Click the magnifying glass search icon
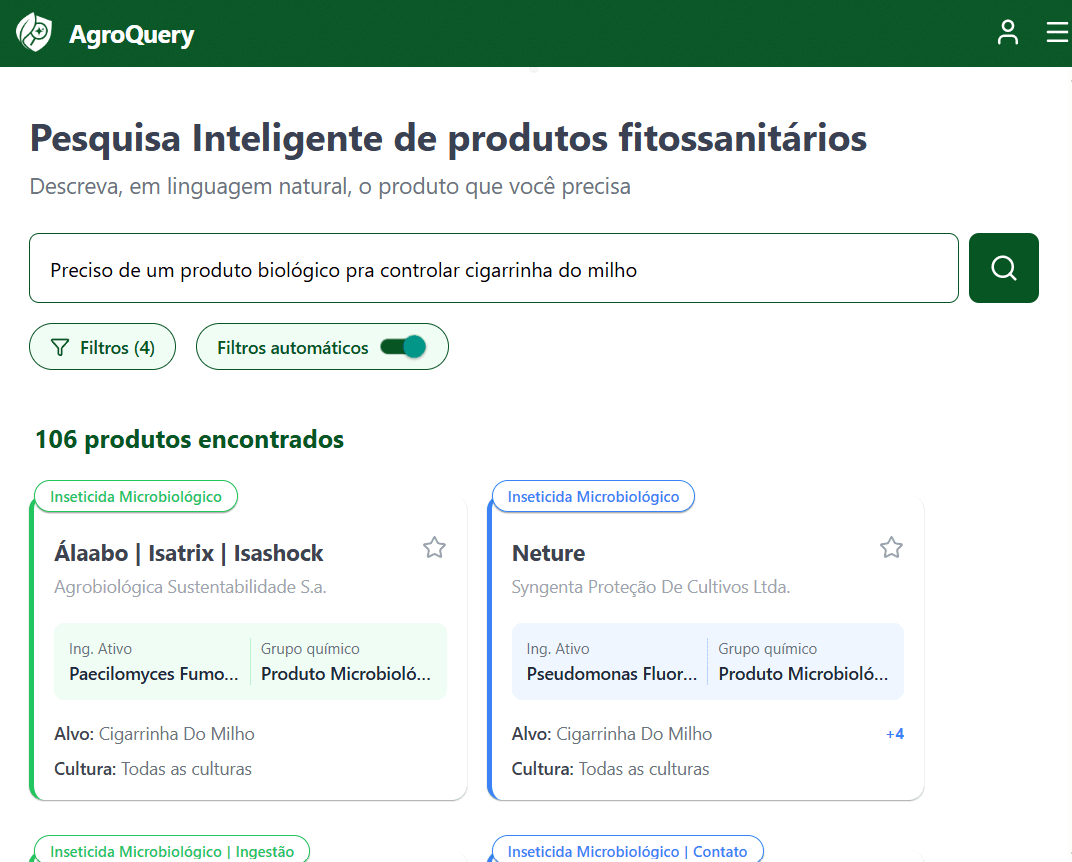This screenshot has width=1072, height=862. pyautogui.click(x=1003, y=267)
